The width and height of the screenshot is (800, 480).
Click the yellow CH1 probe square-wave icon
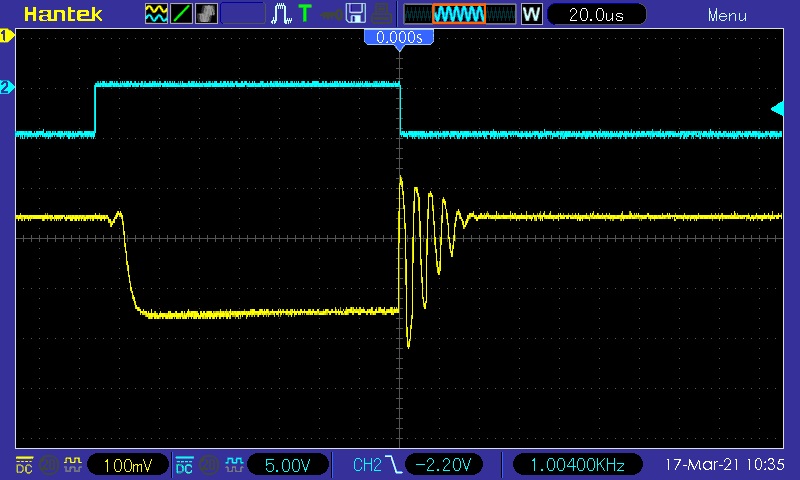point(73,464)
